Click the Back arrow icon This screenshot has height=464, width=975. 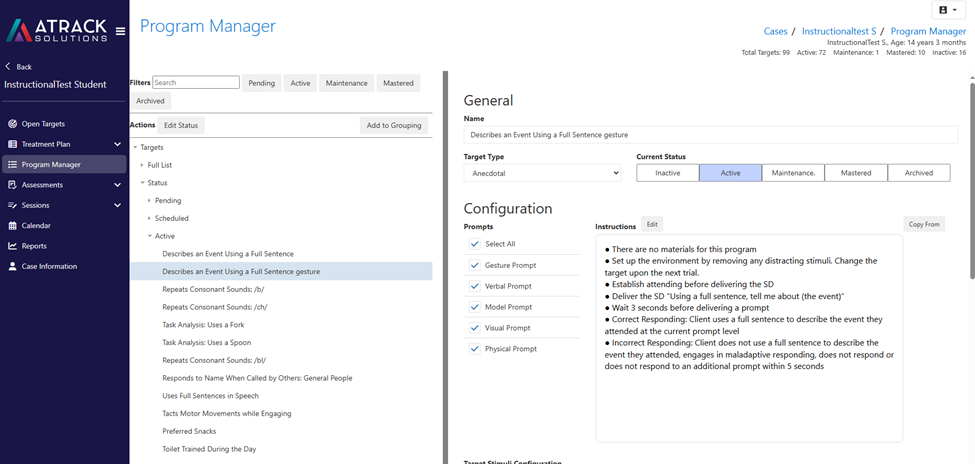pyautogui.click(x=8, y=67)
